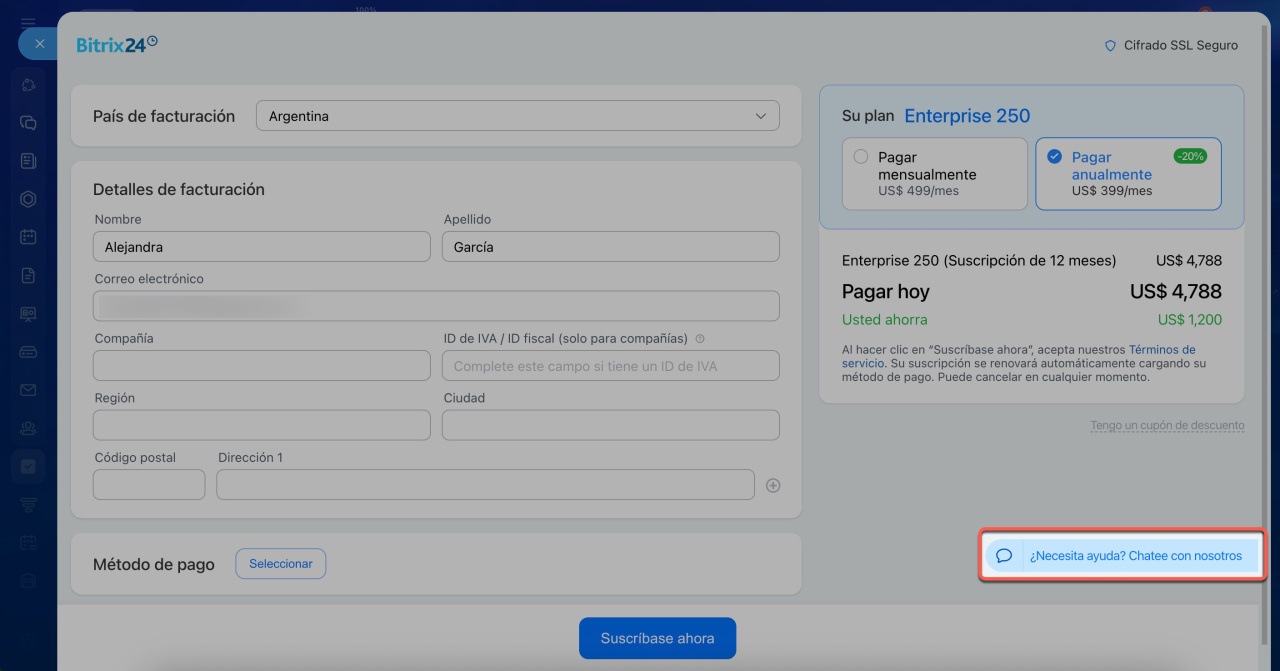The width and height of the screenshot is (1280, 671).
Task: Click the SSL secure shield icon
Action: (x=1109, y=46)
